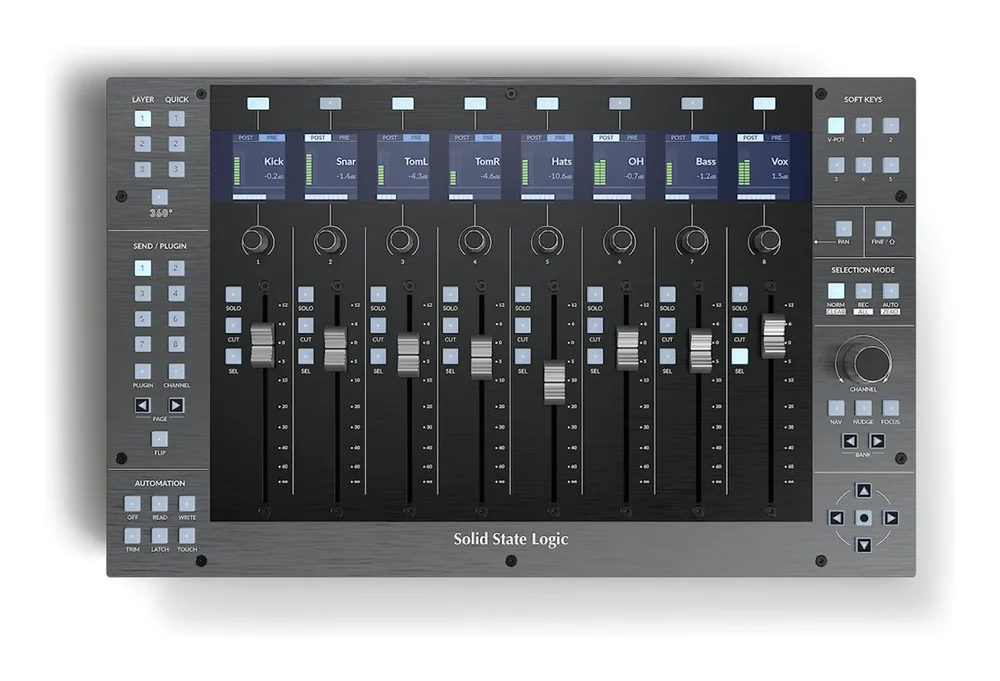Select Layer 1 button
Viewport: 1000px width, 681px height.
pos(142,119)
